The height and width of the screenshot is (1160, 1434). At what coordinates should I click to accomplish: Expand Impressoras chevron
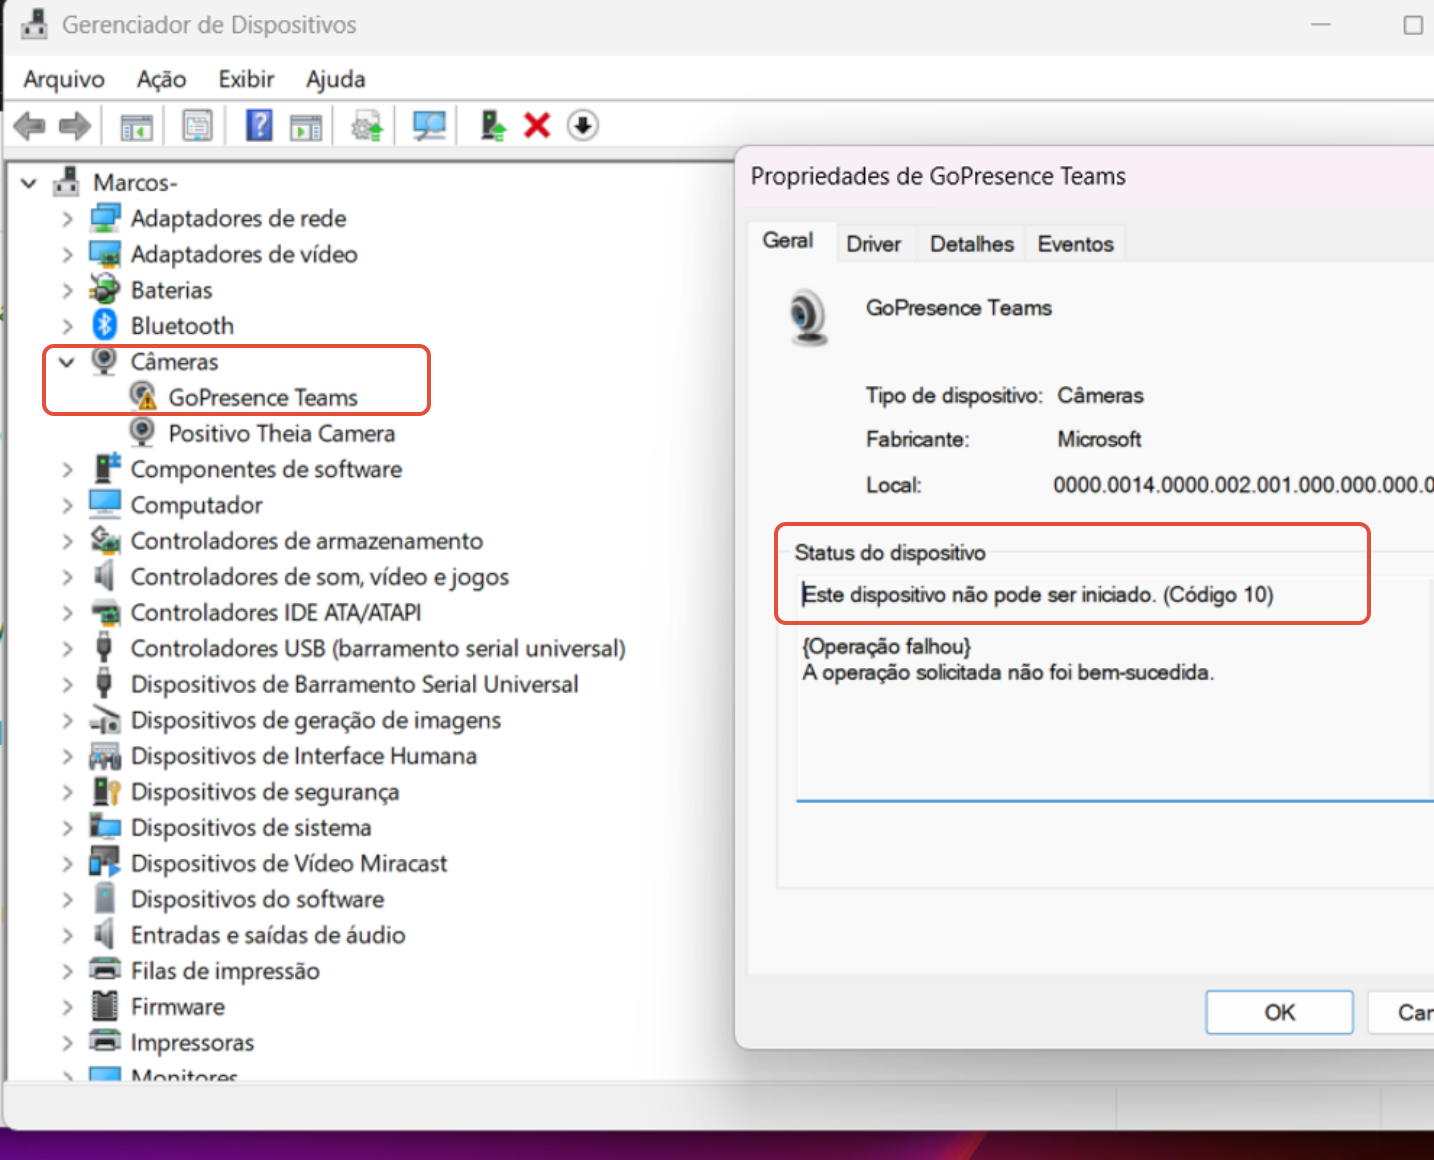pyautogui.click(x=67, y=1043)
